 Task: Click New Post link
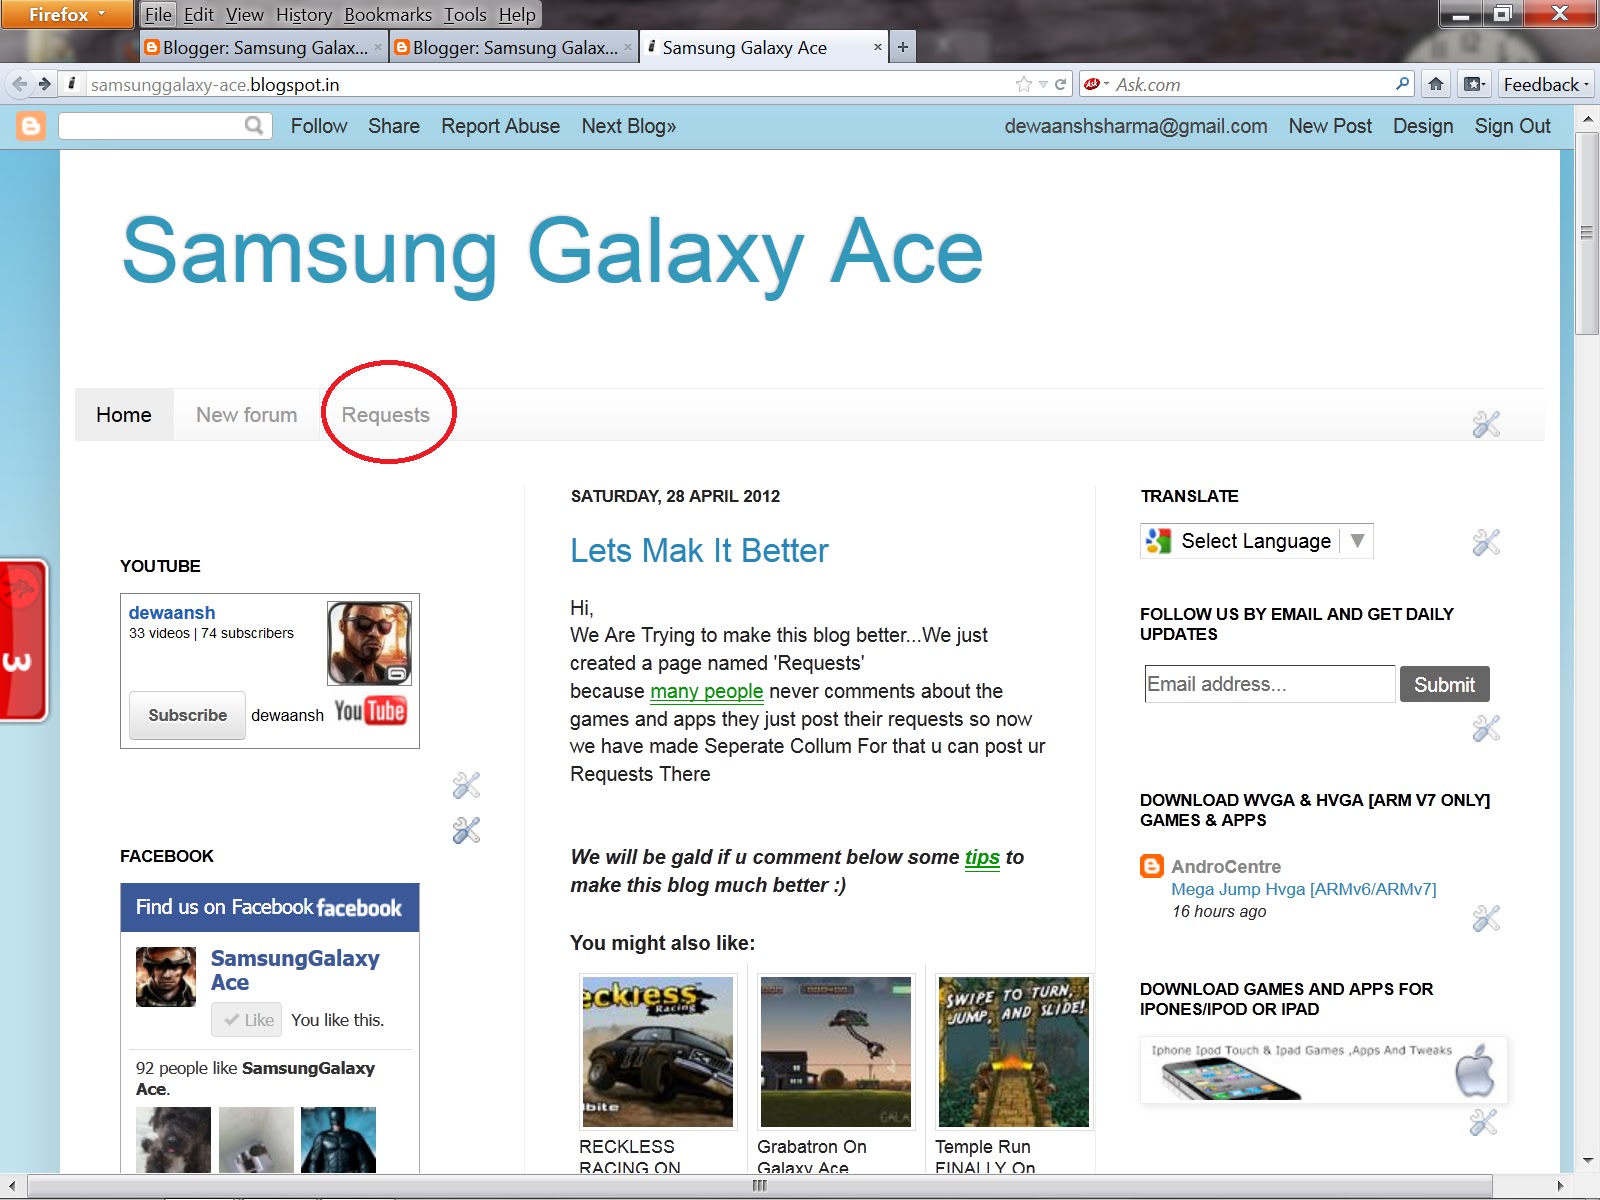coord(1330,126)
